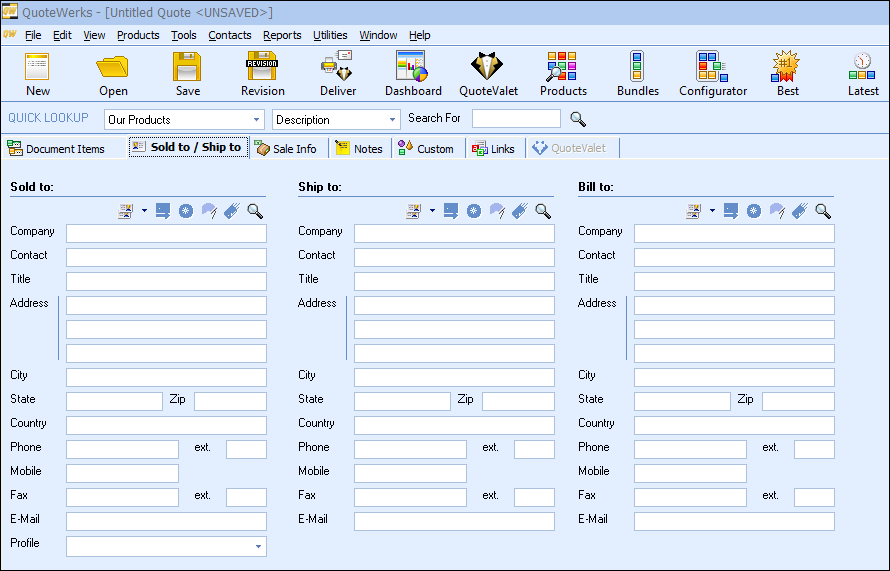Expand the Ship to contact source arrow
Screen dimensions: 890x571
(x=432, y=211)
